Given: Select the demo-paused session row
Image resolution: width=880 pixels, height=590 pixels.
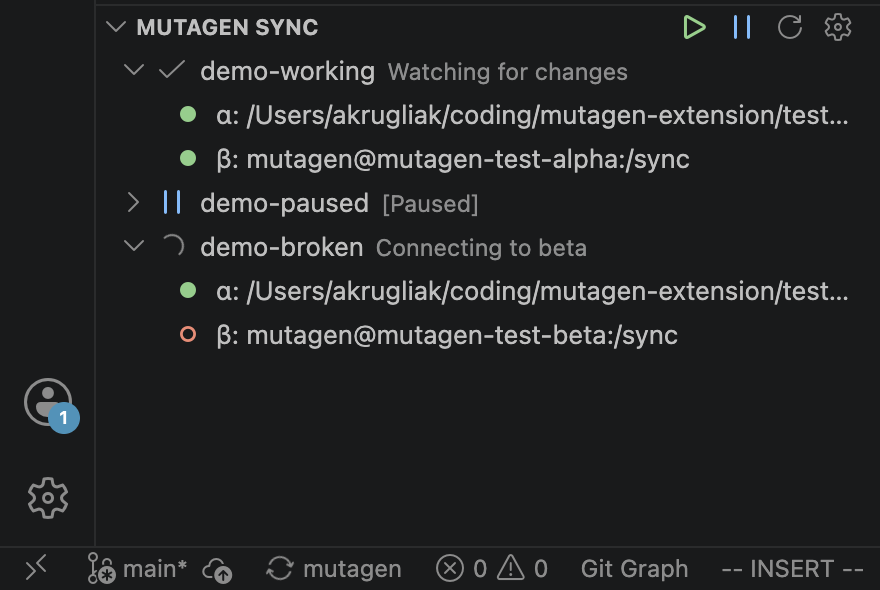Looking at the screenshot, I should pyautogui.click(x=488, y=203).
